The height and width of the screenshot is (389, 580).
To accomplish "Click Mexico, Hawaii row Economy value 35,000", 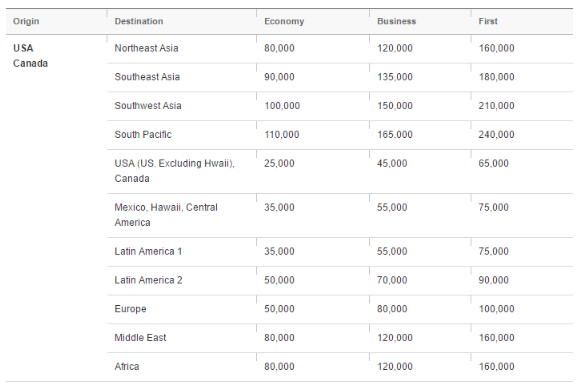I will point(279,207).
